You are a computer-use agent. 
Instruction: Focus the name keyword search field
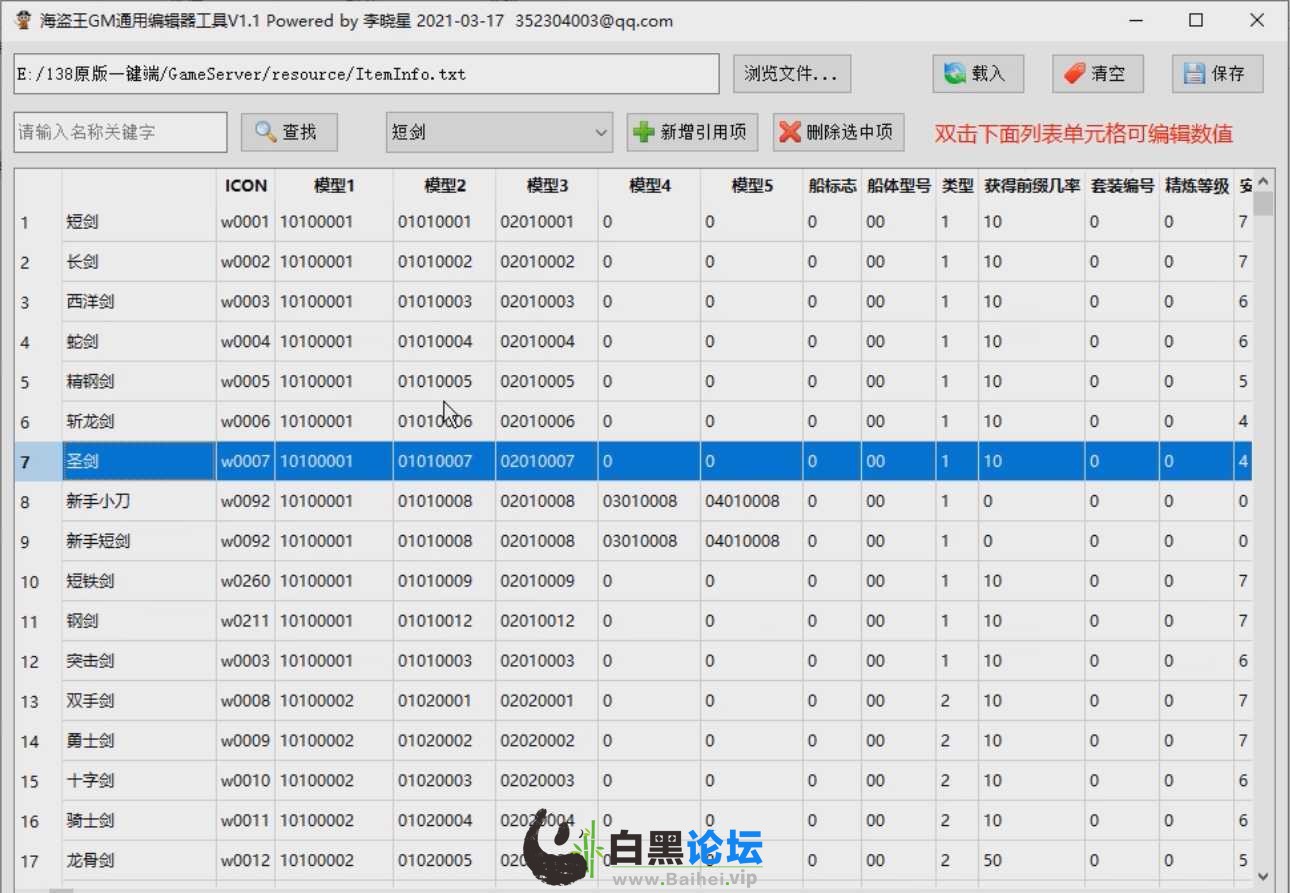pyautogui.click(x=120, y=132)
